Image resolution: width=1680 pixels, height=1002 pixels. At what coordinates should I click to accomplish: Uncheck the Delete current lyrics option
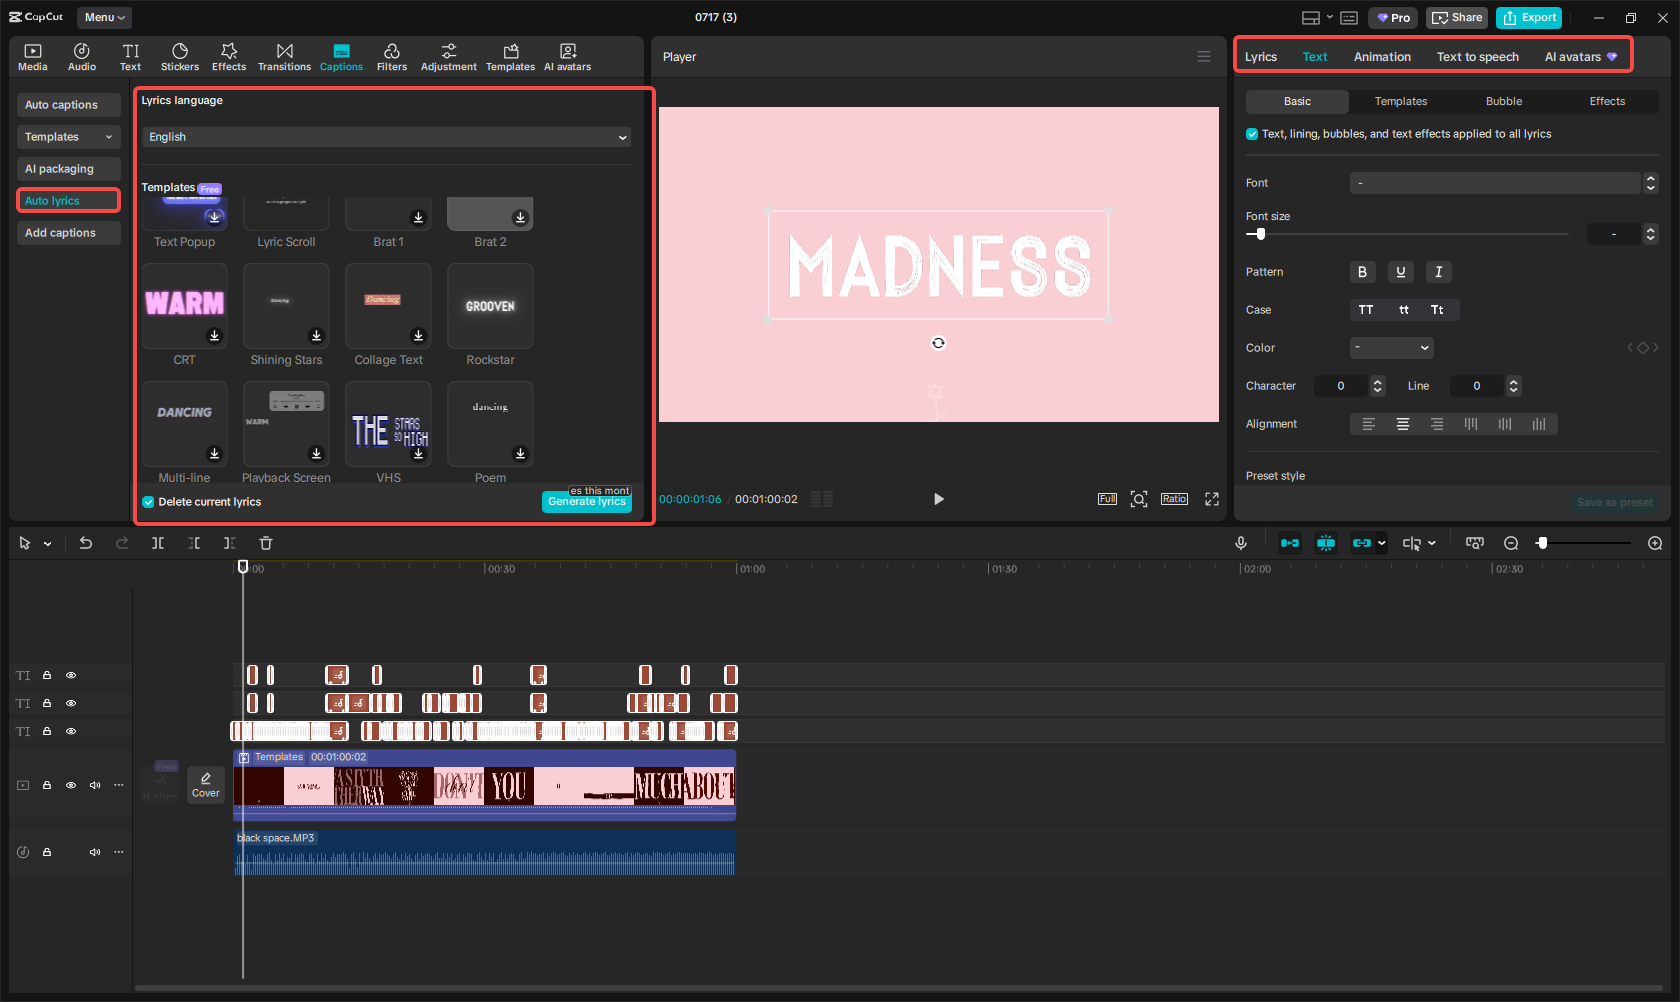[148, 501]
